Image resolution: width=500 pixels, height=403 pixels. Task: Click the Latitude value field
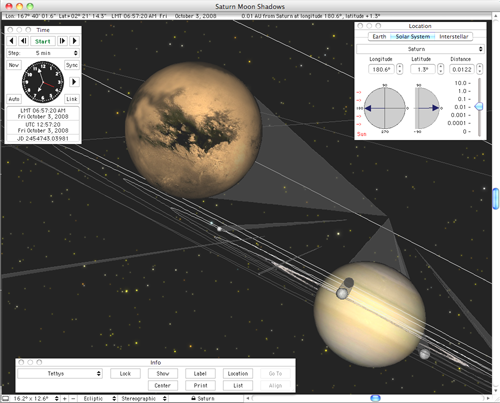(423, 69)
